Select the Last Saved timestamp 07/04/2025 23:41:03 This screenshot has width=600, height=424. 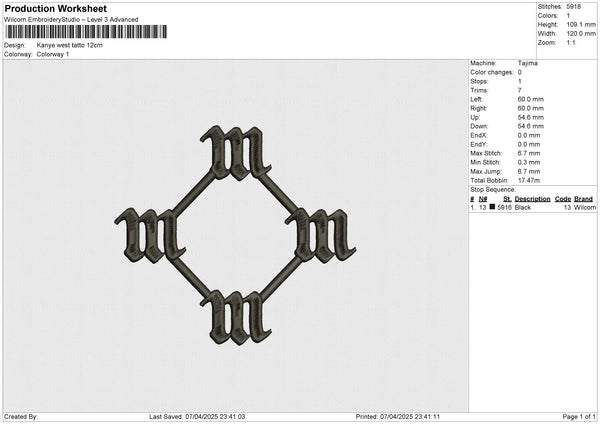coord(215,417)
